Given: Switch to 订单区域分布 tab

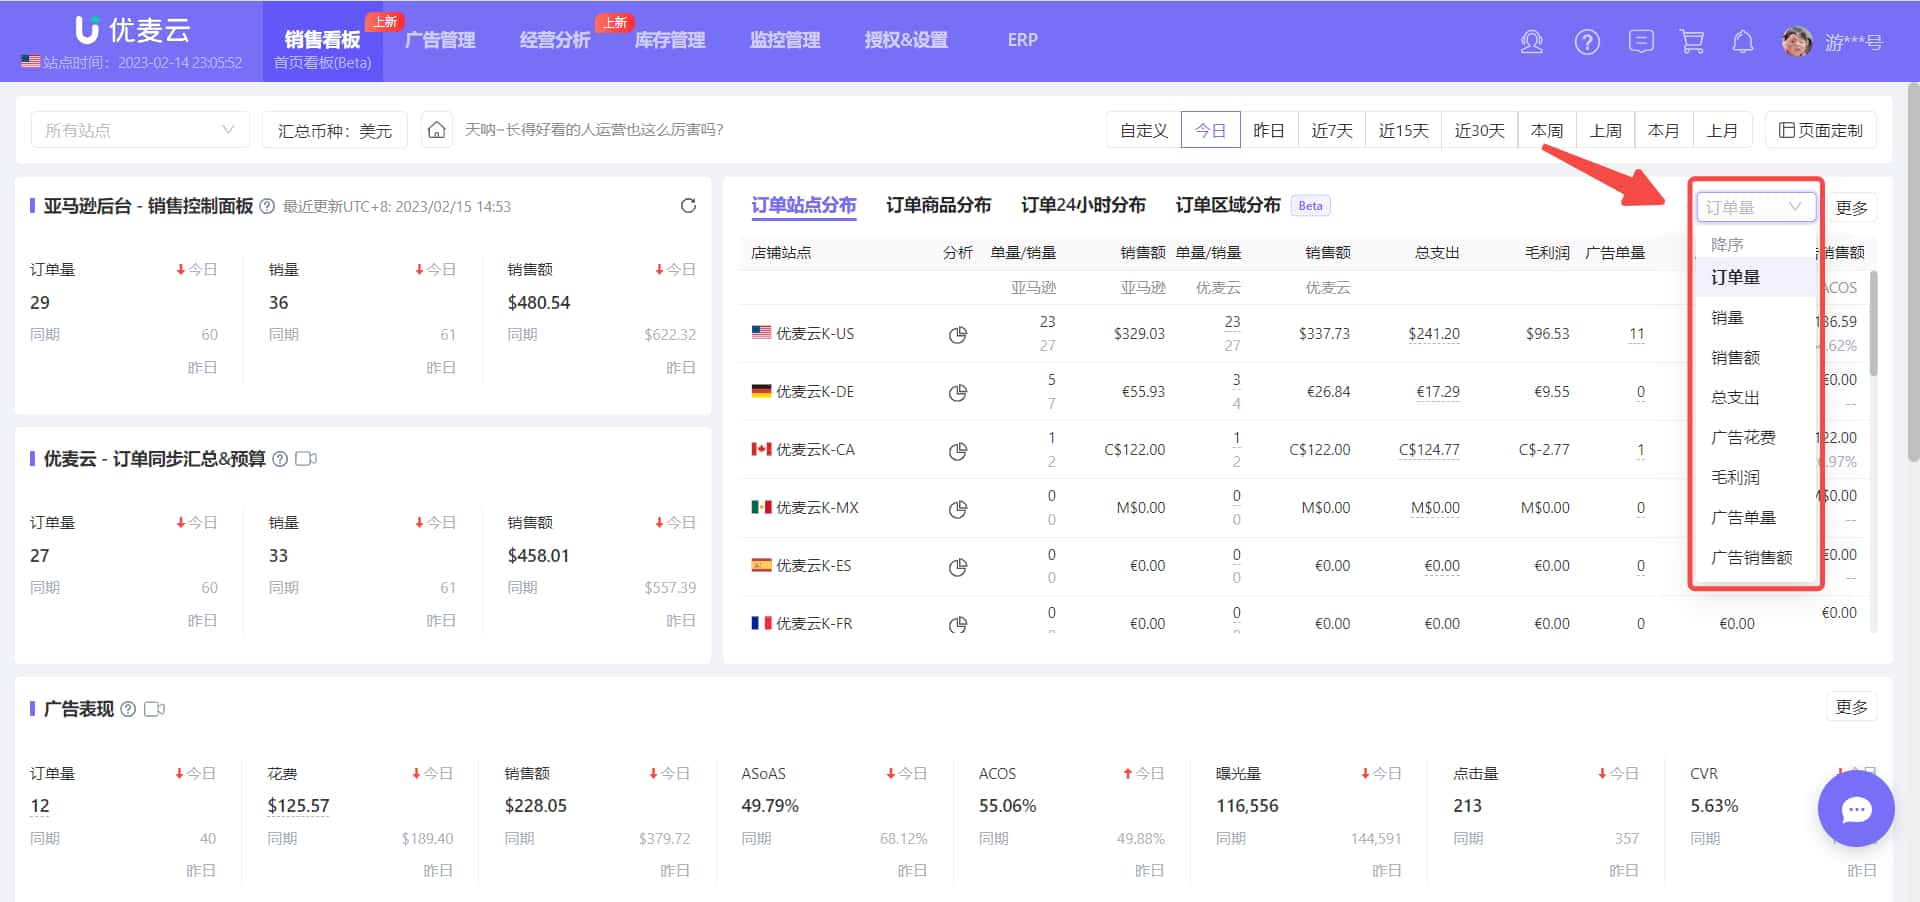Looking at the screenshot, I should click(x=1228, y=205).
